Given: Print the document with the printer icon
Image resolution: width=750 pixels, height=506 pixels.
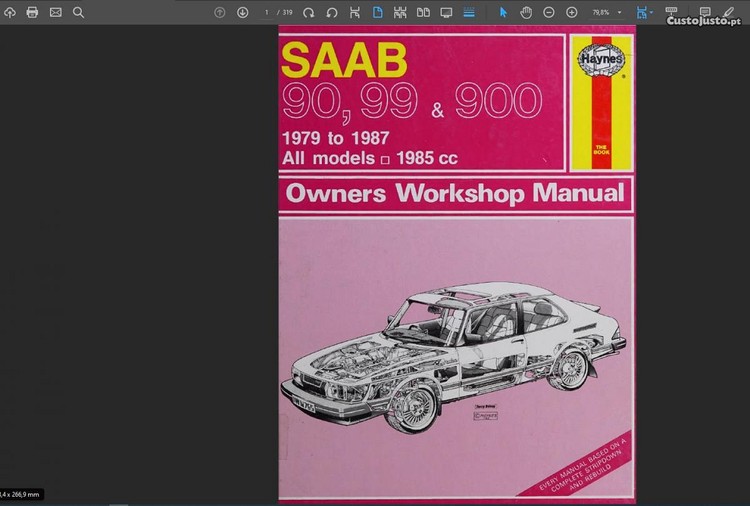Looking at the screenshot, I should coord(32,12).
